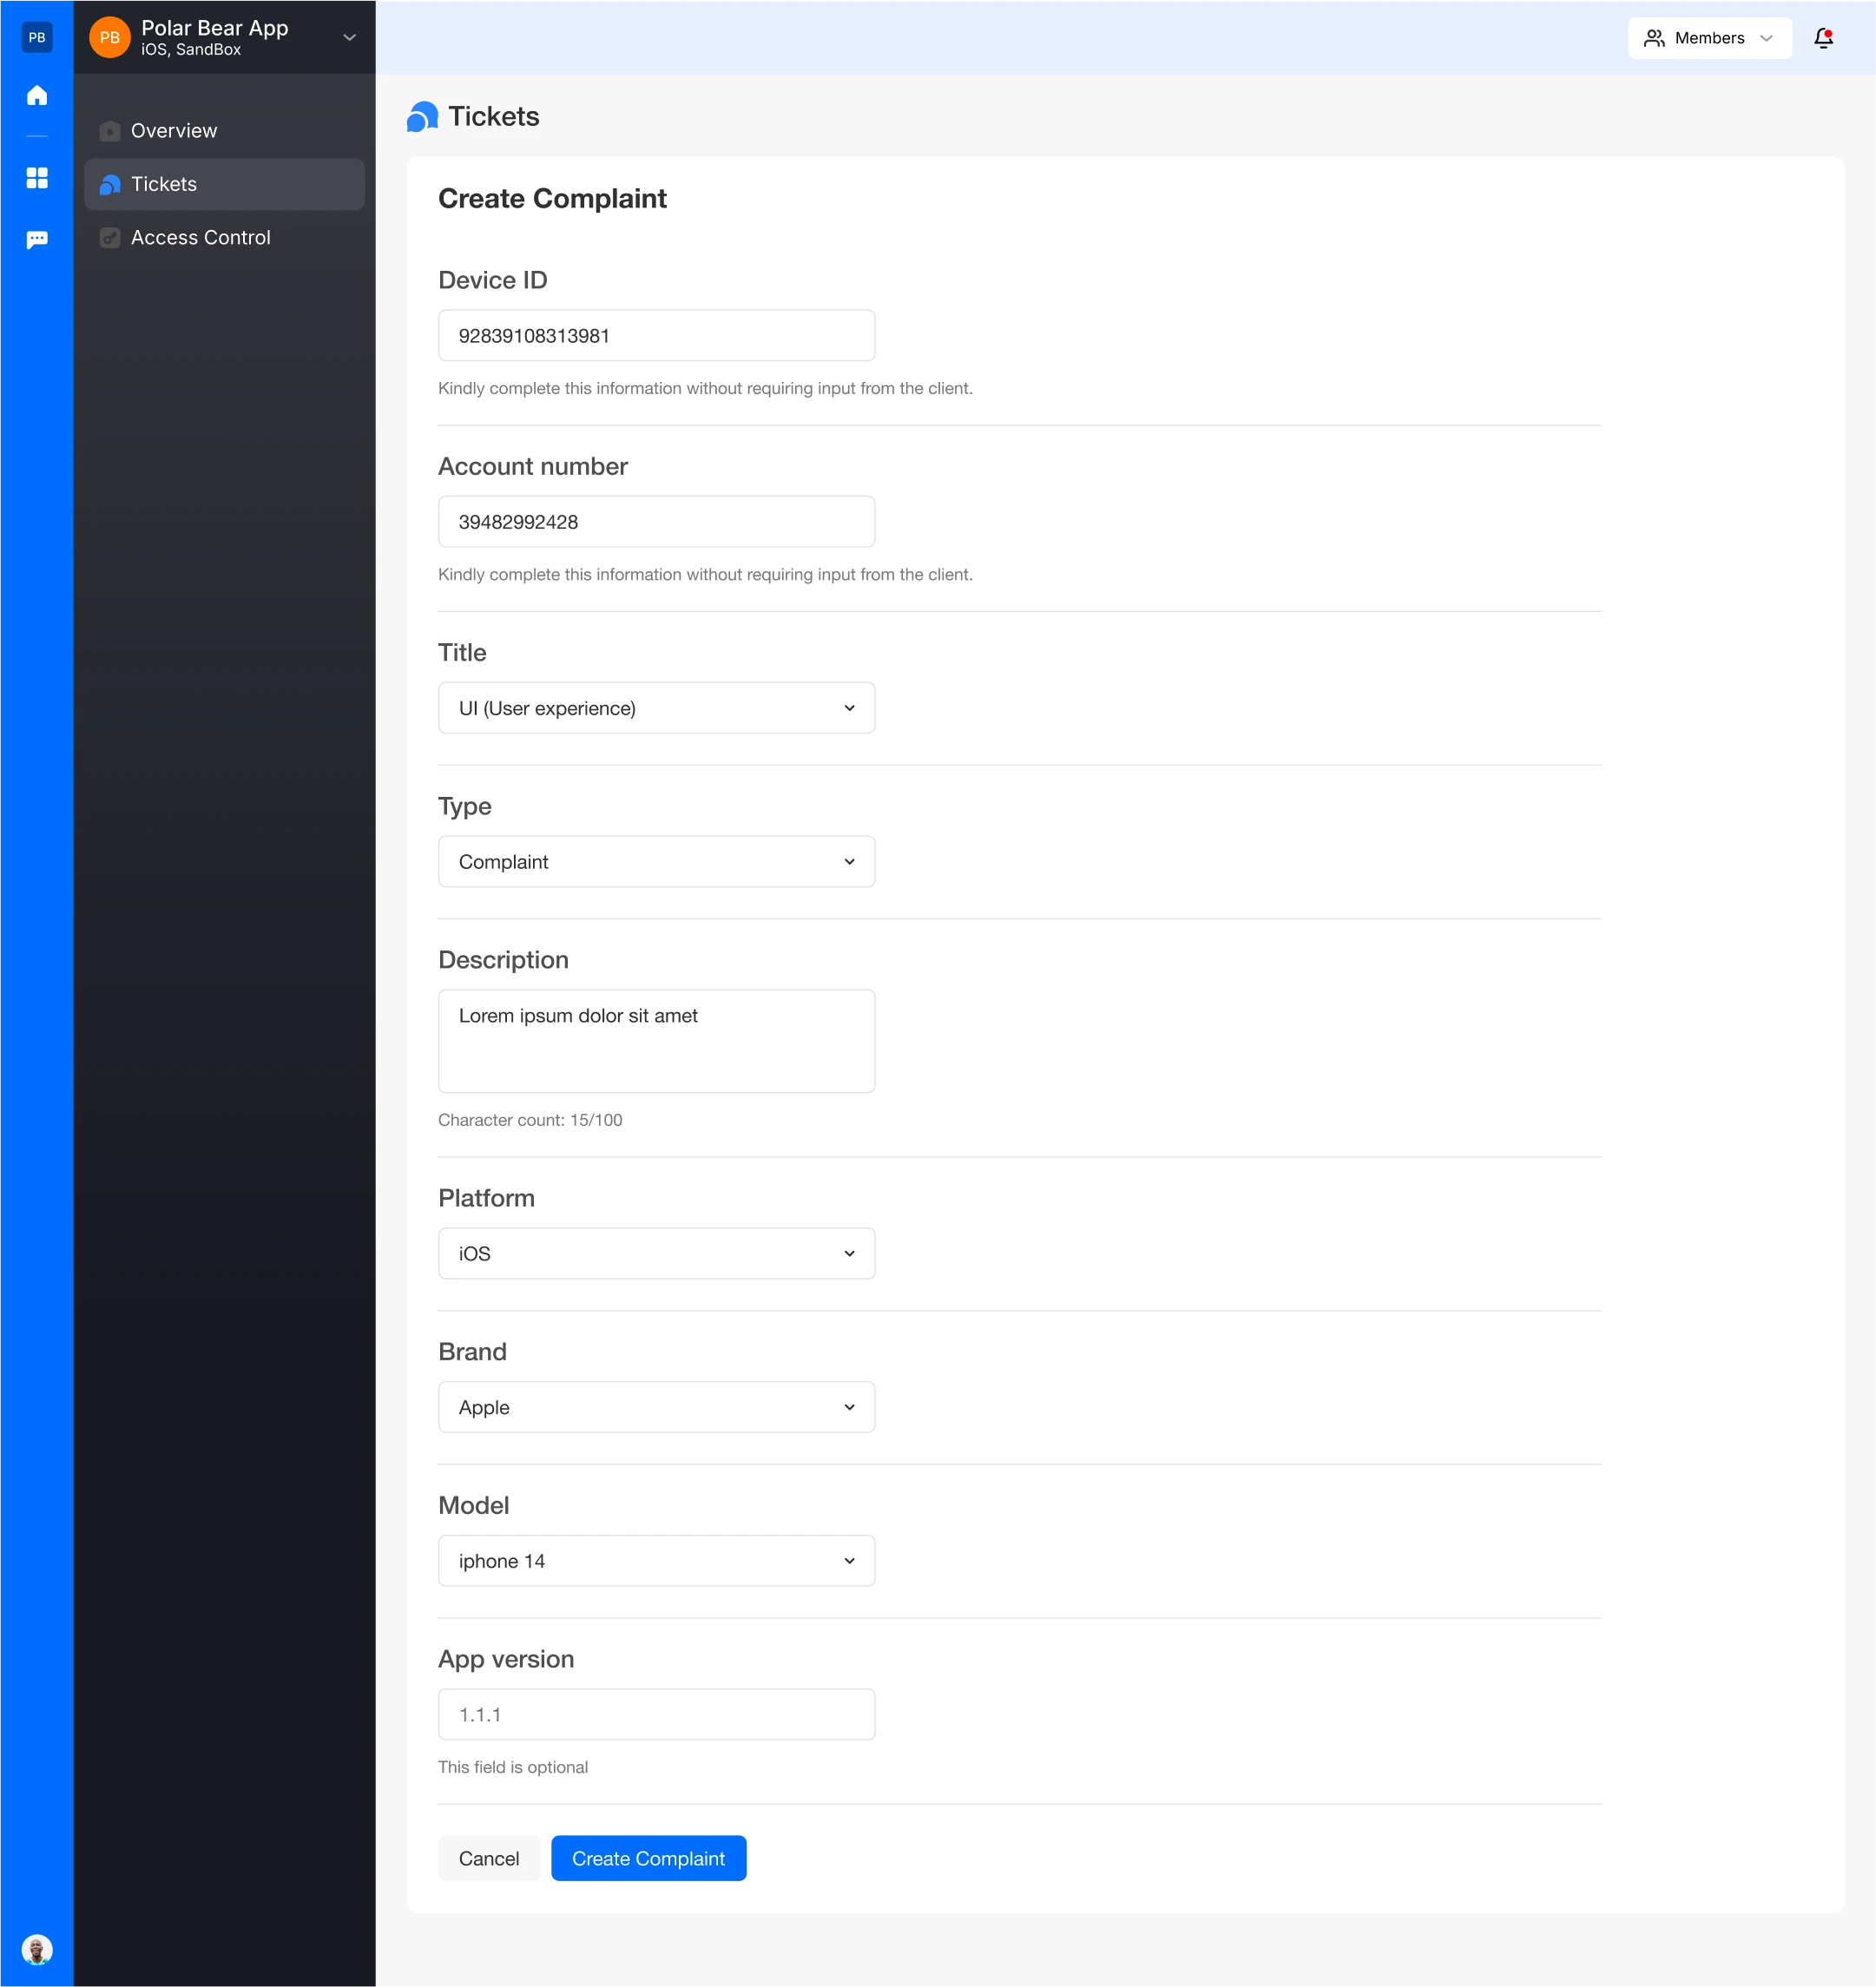
Task: Click into the Description text area
Action: point(656,1041)
